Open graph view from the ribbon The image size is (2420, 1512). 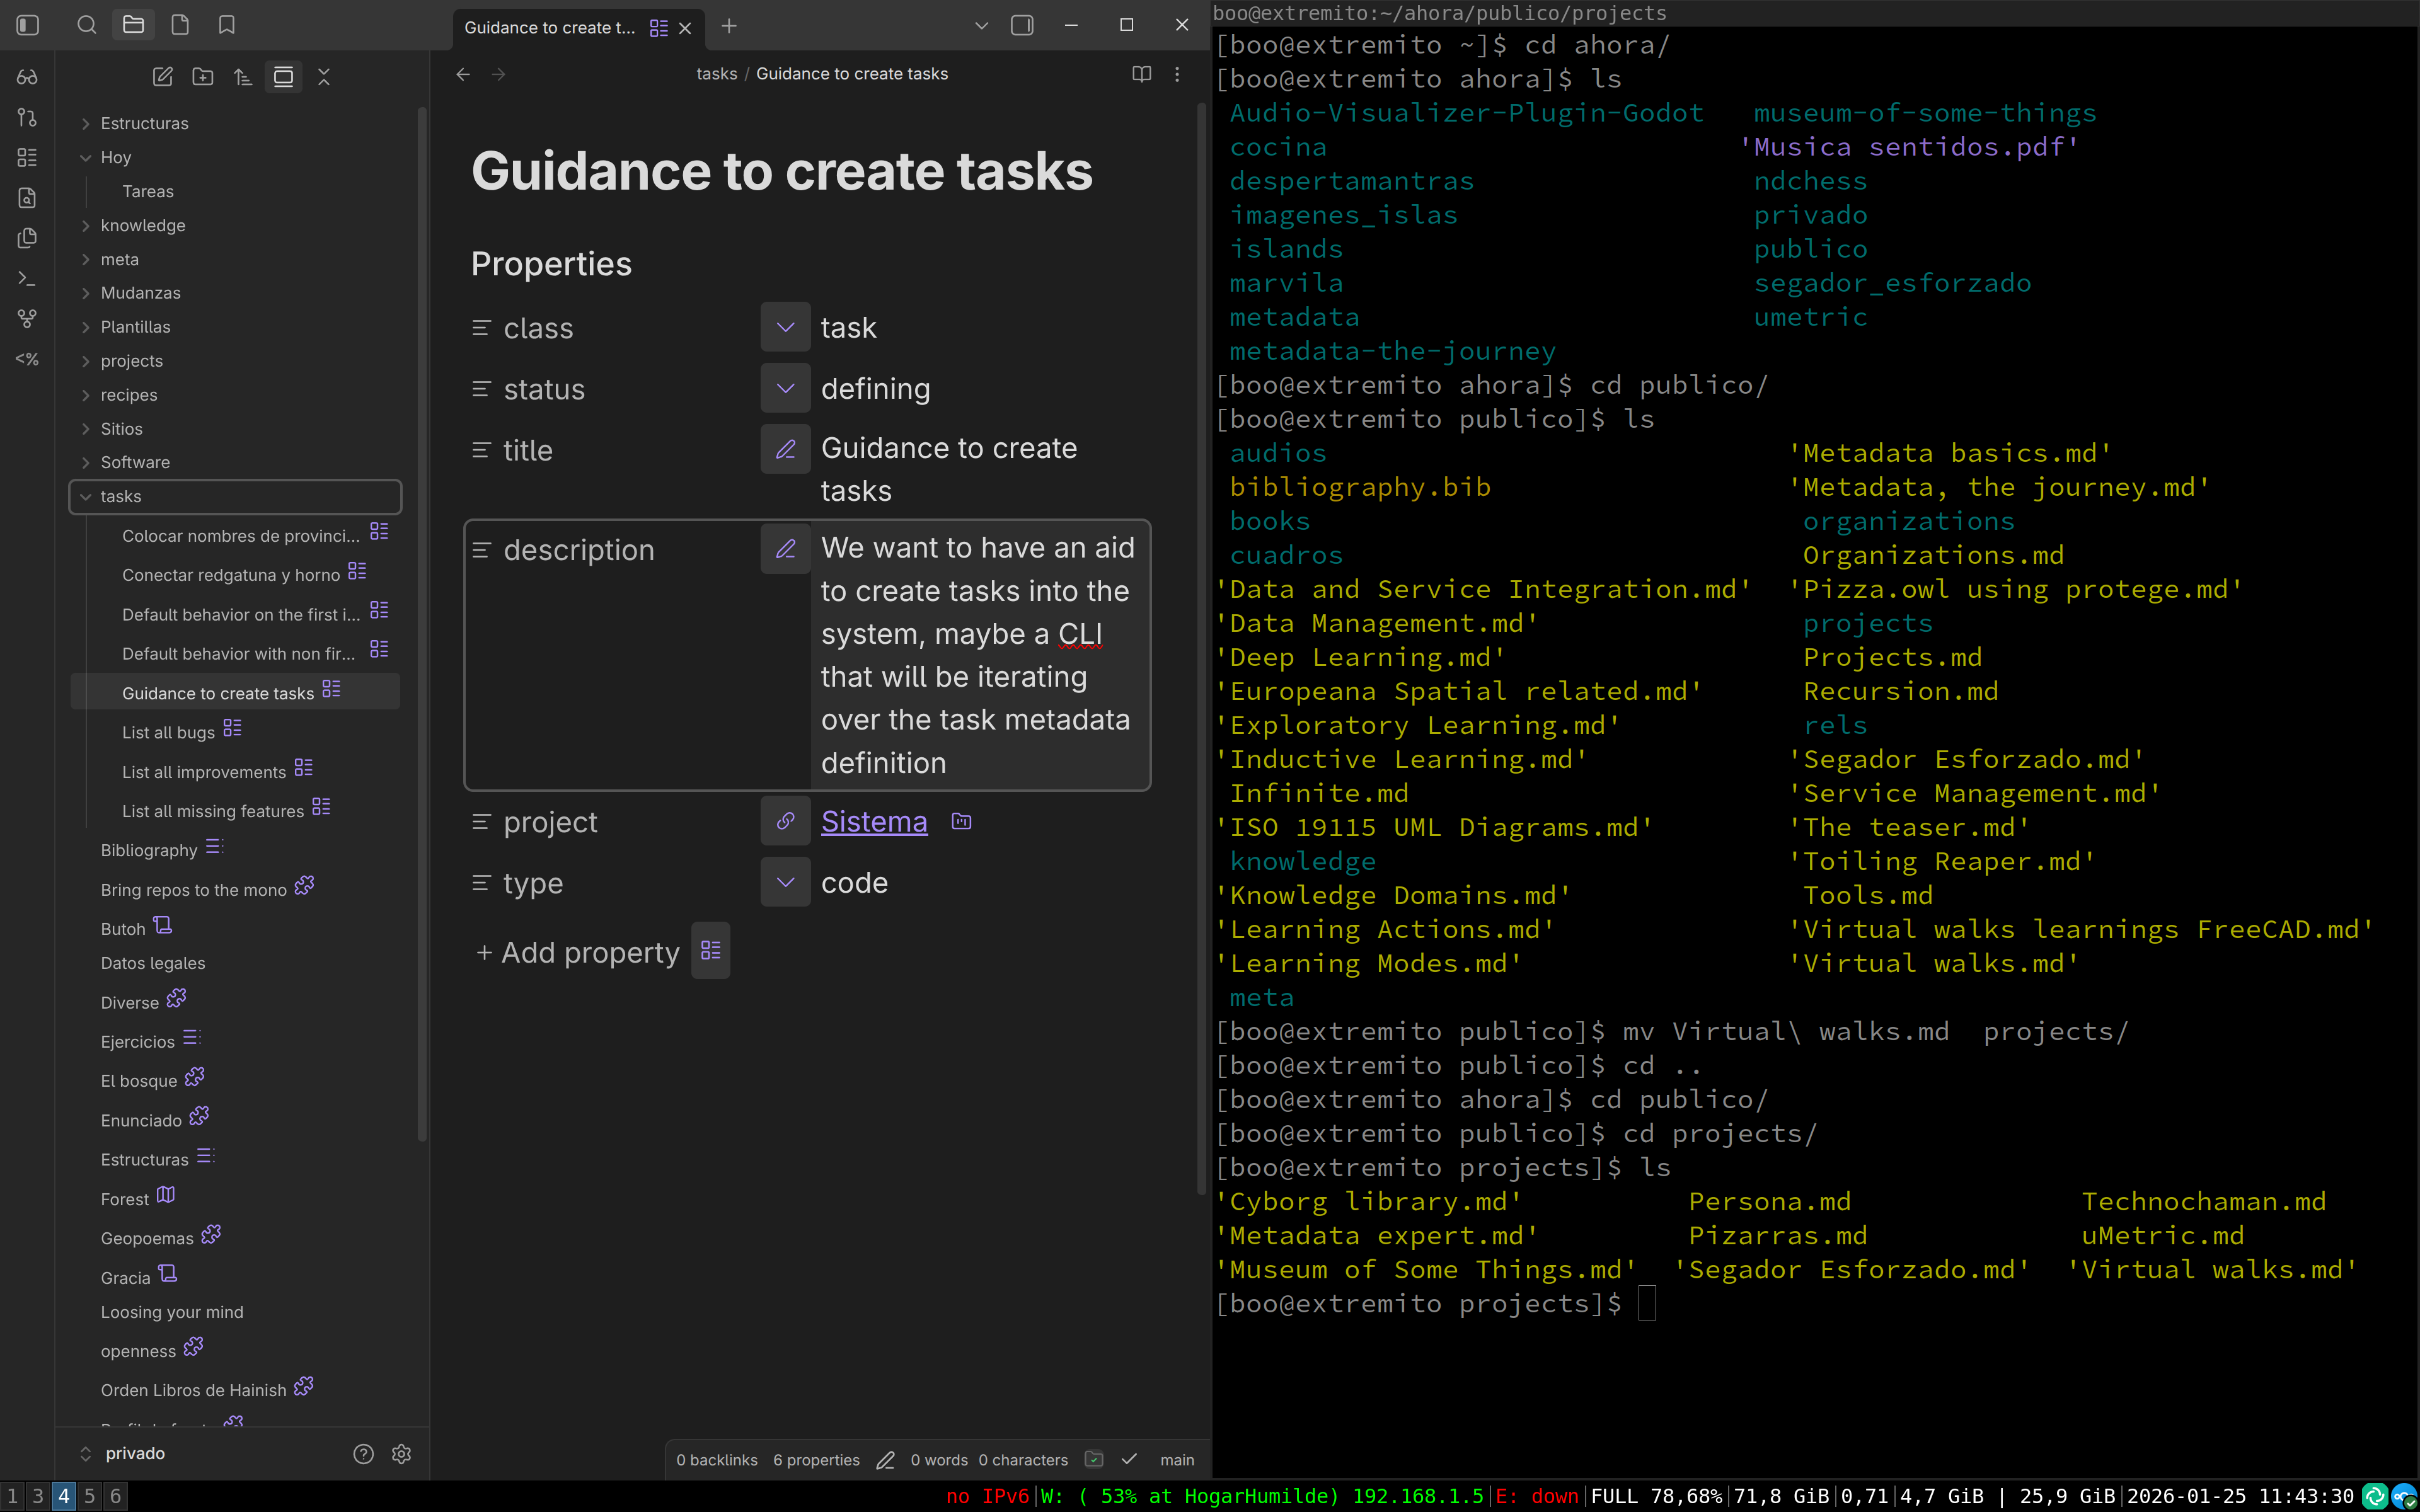pos(27,319)
